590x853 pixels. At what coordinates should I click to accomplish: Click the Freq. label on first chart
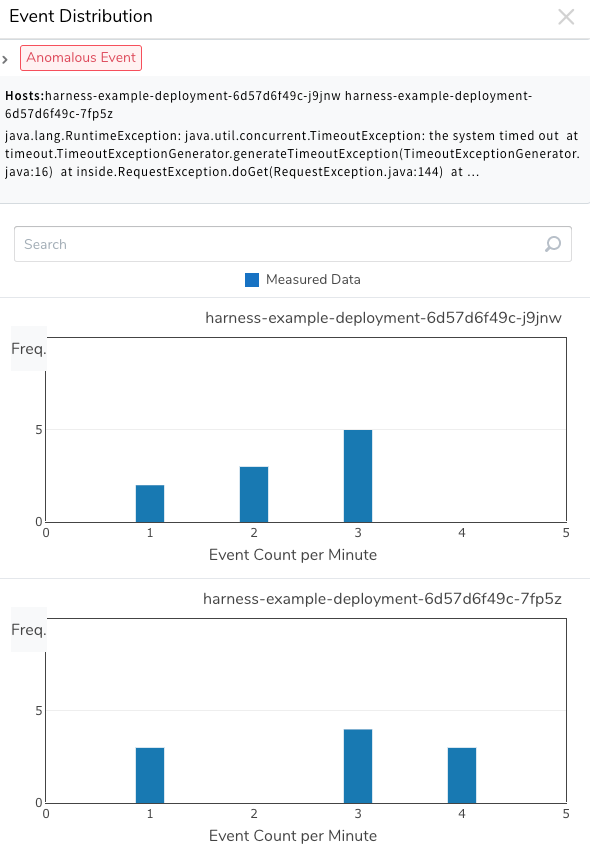pos(29,349)
